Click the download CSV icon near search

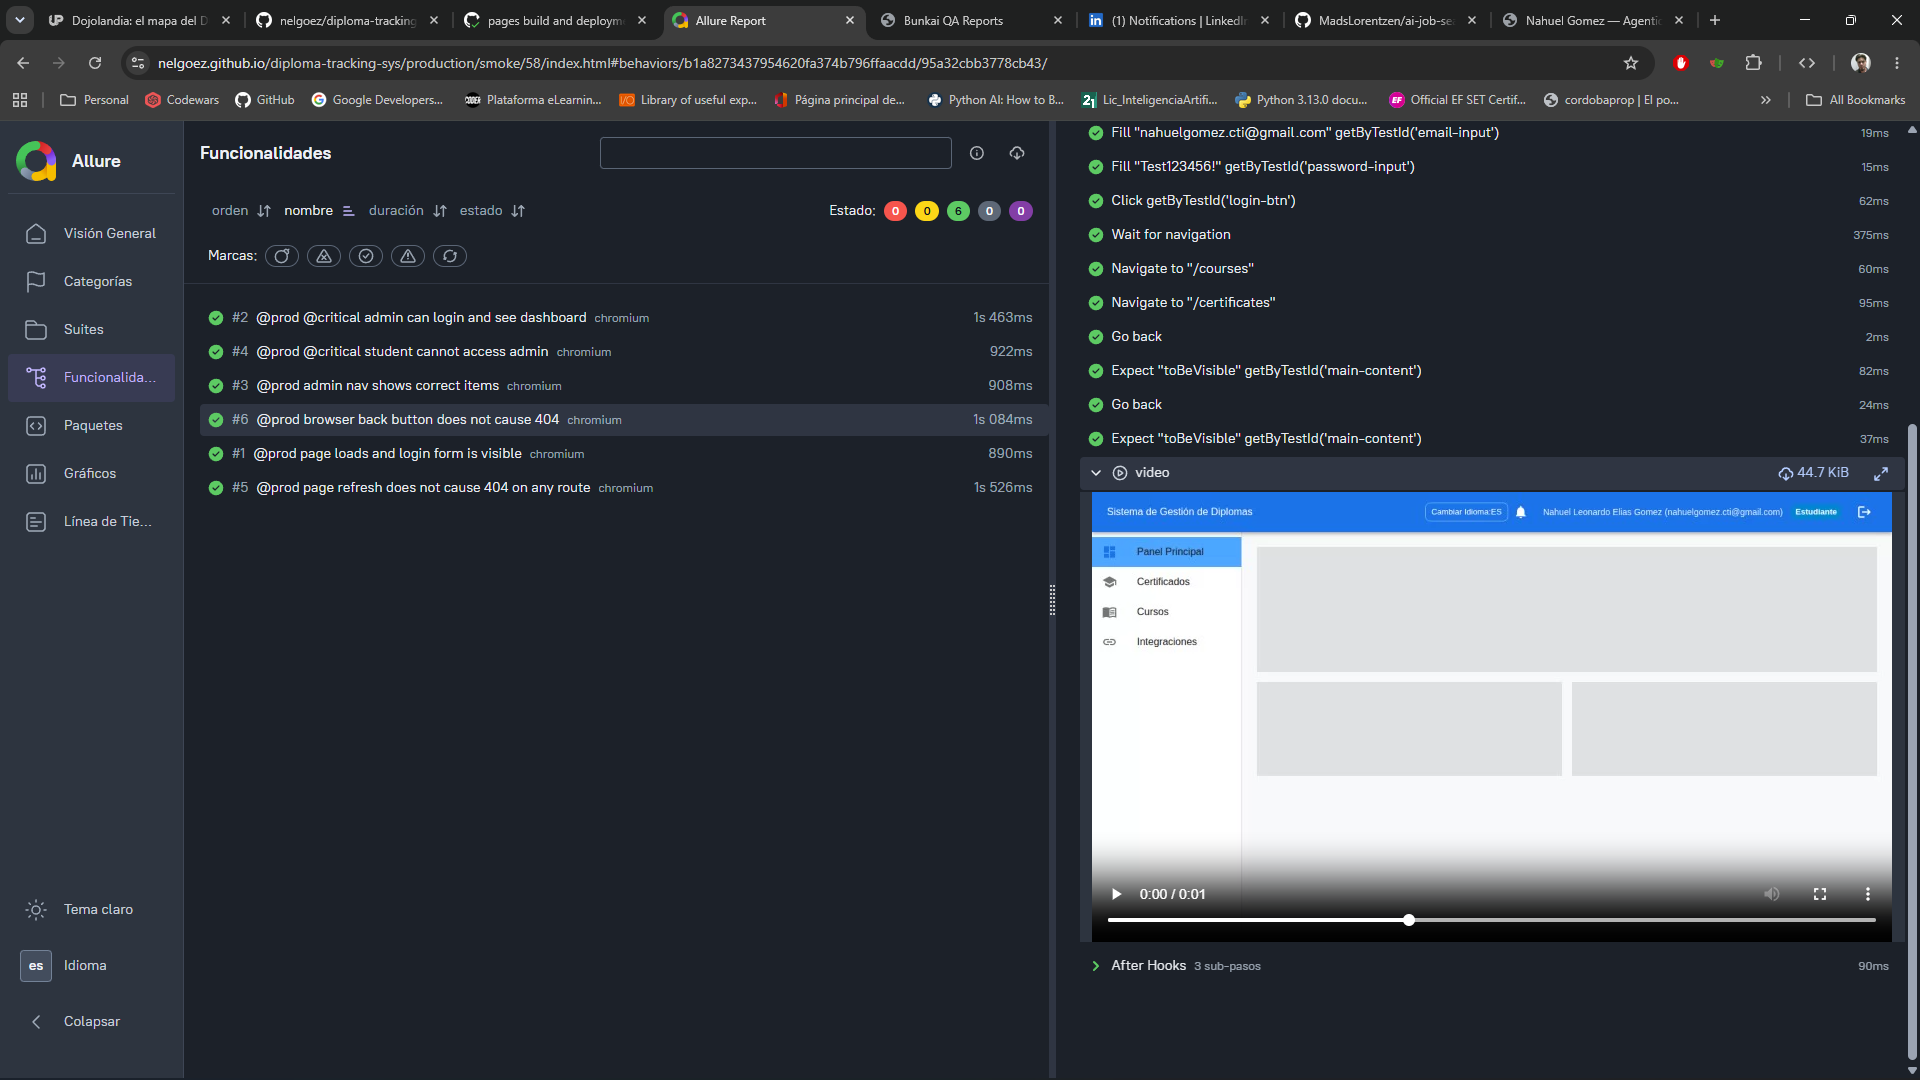[1017, 153]
